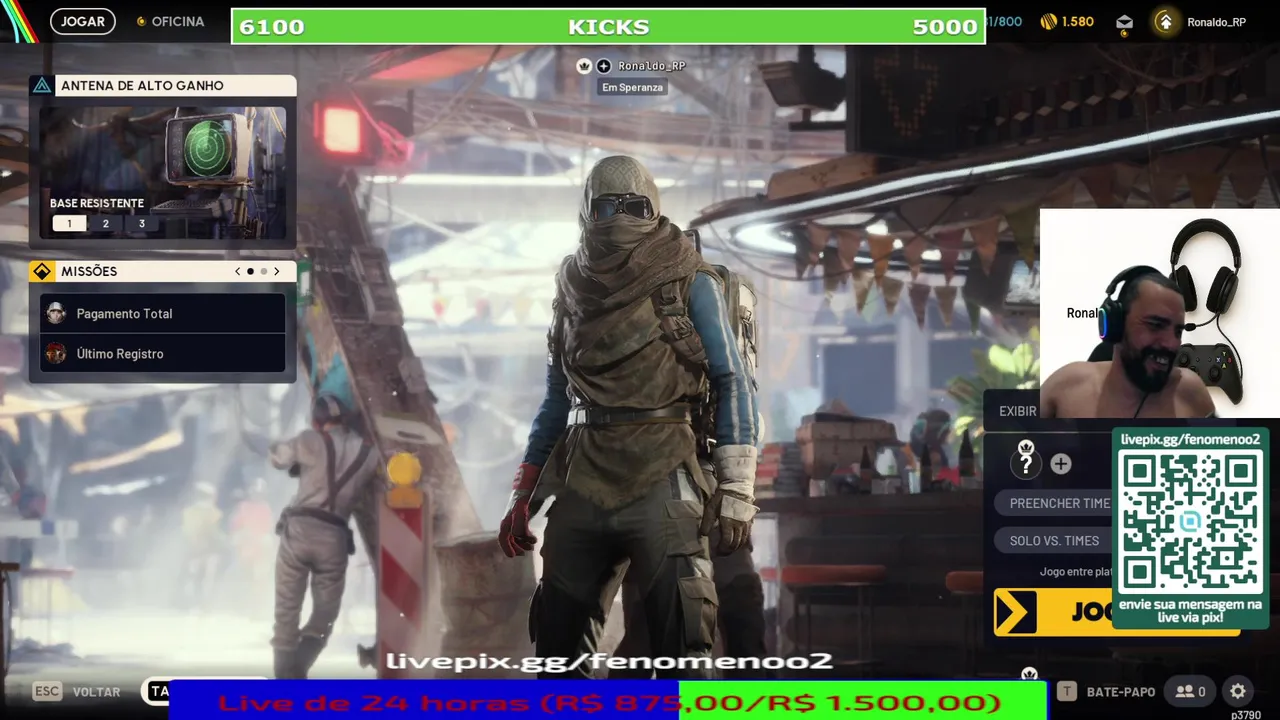Open the Pagamento Total mission
1280x720 pixels.
tap(163, 313)
